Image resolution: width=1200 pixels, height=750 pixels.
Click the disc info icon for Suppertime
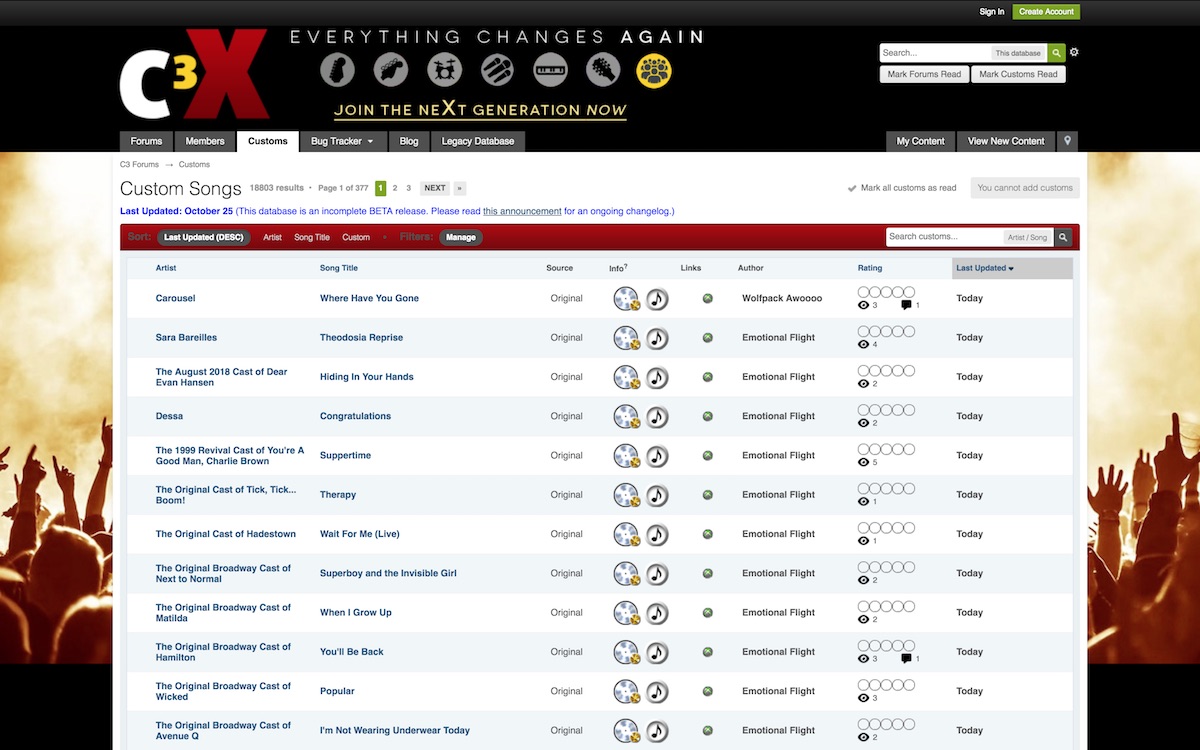pyautogui.click(x=626, y=455)
